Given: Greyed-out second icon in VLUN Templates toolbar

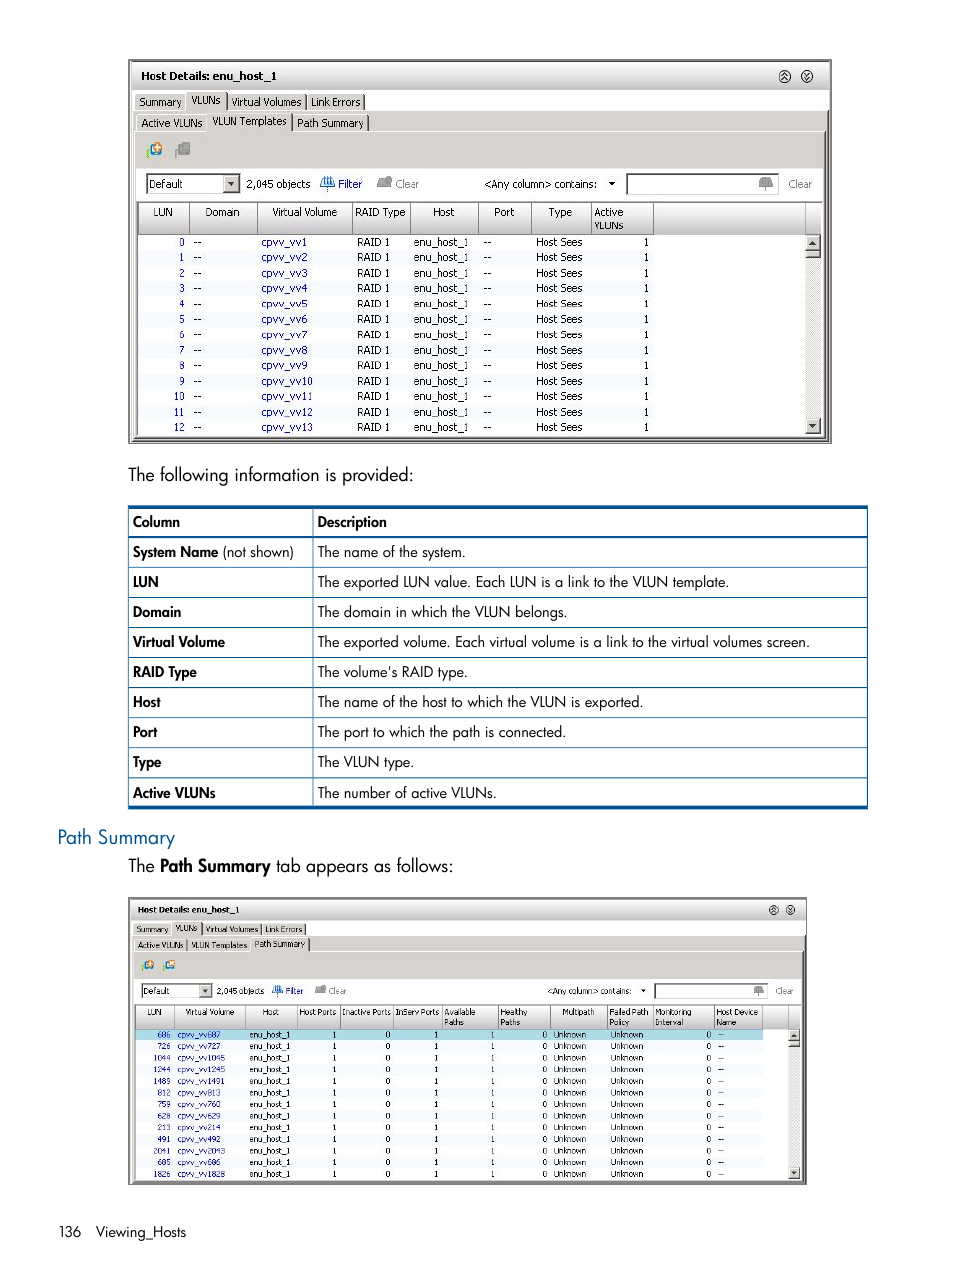Looking at the screenshot, I should [x=183, y=150].
